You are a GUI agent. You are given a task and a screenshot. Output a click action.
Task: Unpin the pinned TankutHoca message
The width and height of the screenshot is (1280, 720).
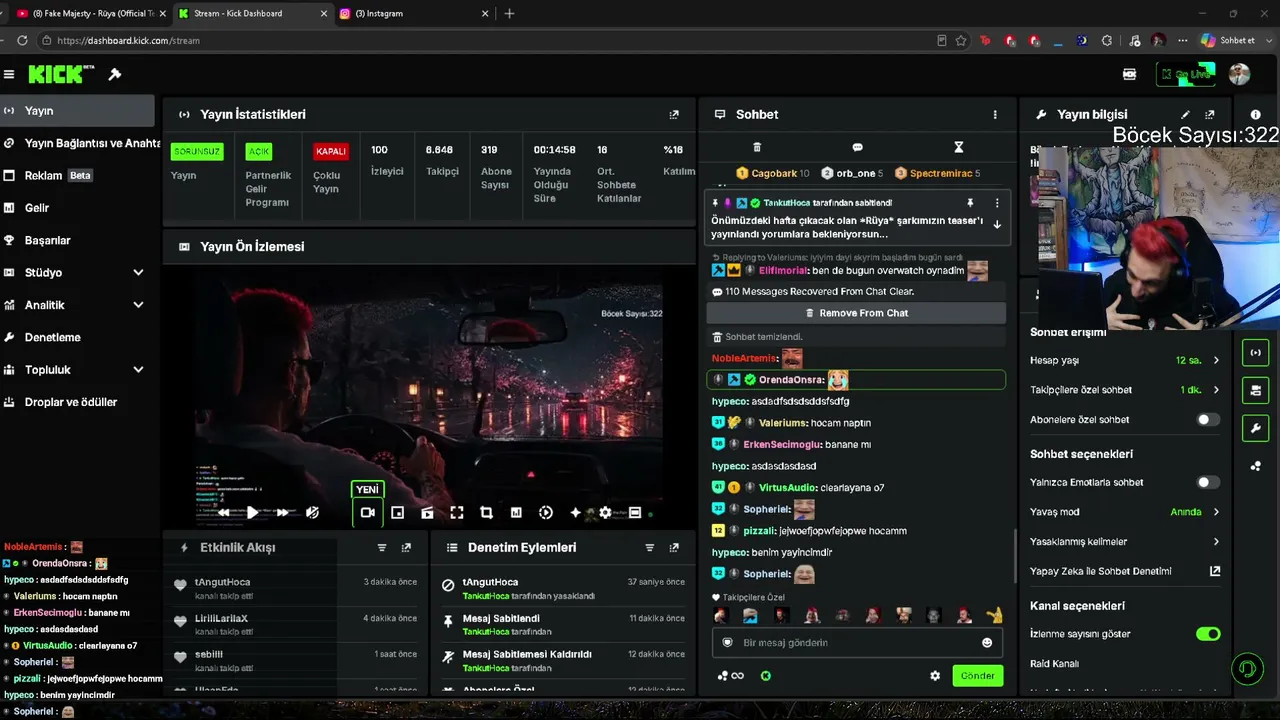point(969,203)
